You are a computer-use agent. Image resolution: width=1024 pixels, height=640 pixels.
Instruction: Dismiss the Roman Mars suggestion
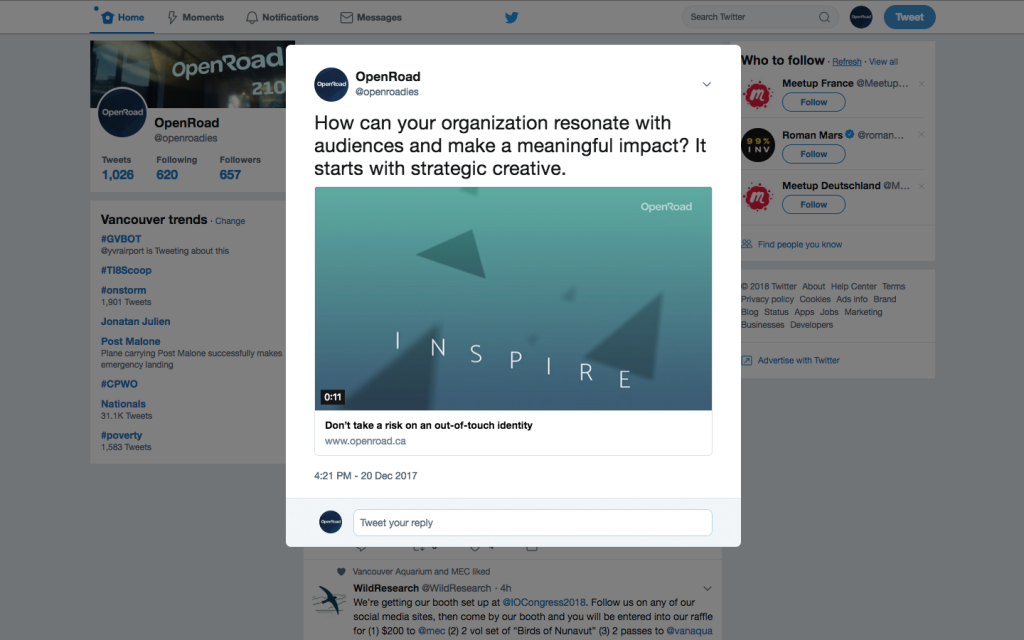pyautogui.click(x=921, y=135)
